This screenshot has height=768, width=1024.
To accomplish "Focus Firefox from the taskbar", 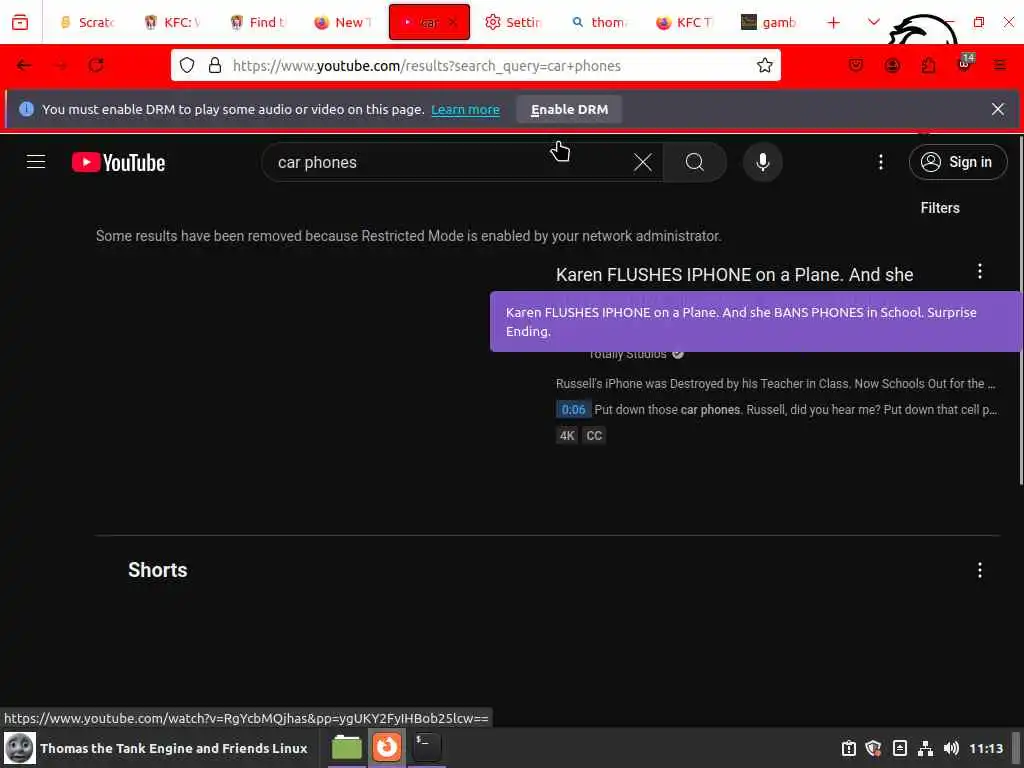I will (x=387, y=747).
